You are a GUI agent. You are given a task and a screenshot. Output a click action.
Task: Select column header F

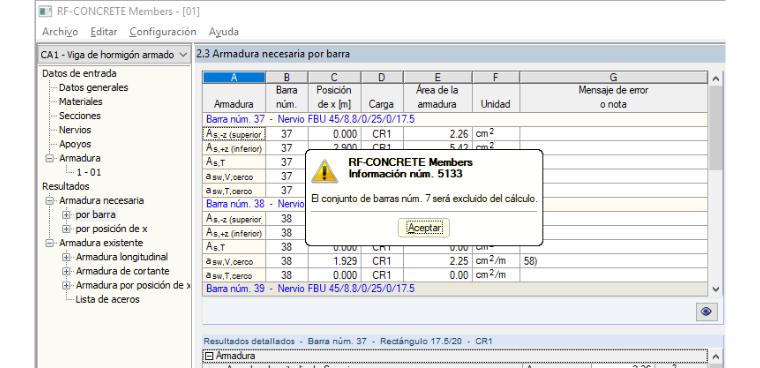click(x=496, y=77)
